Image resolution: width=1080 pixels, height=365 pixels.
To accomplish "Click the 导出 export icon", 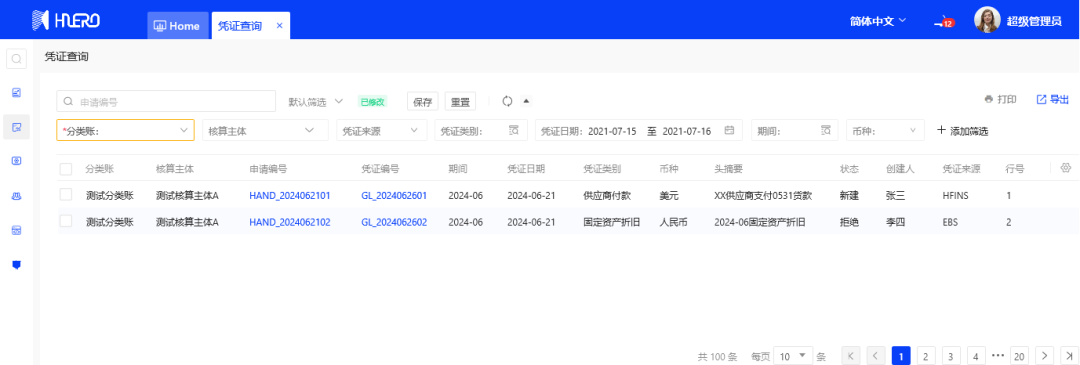I will [1041, 100].
